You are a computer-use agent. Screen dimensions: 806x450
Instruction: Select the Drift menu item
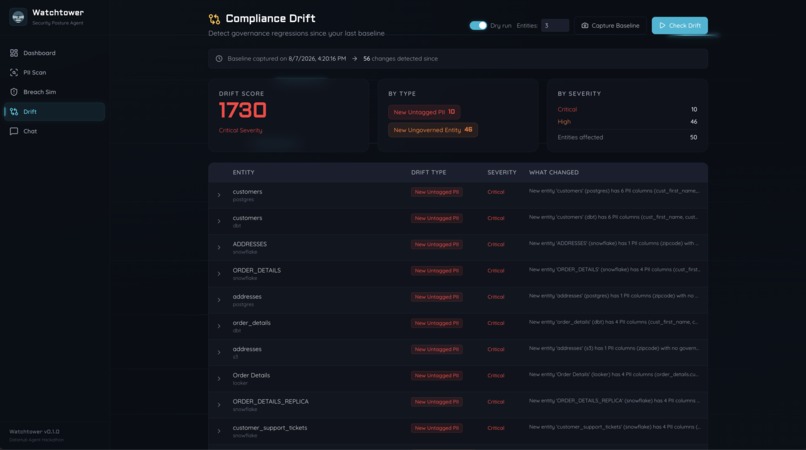(x=54, y=112)
